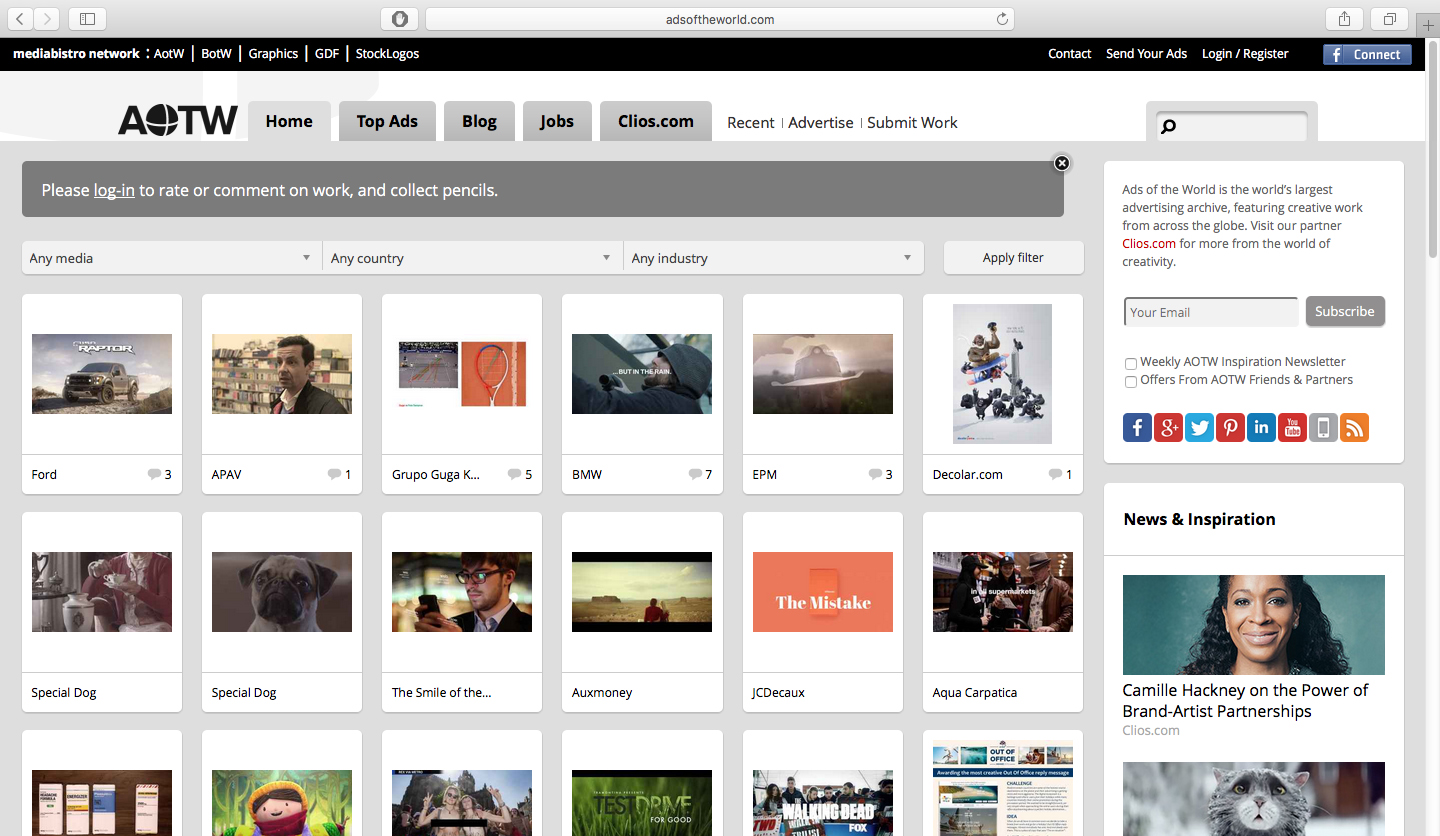Screen dimensions: 1440x836
Task: Click the Facebook social icon
Action: [x=1137, y=427]
